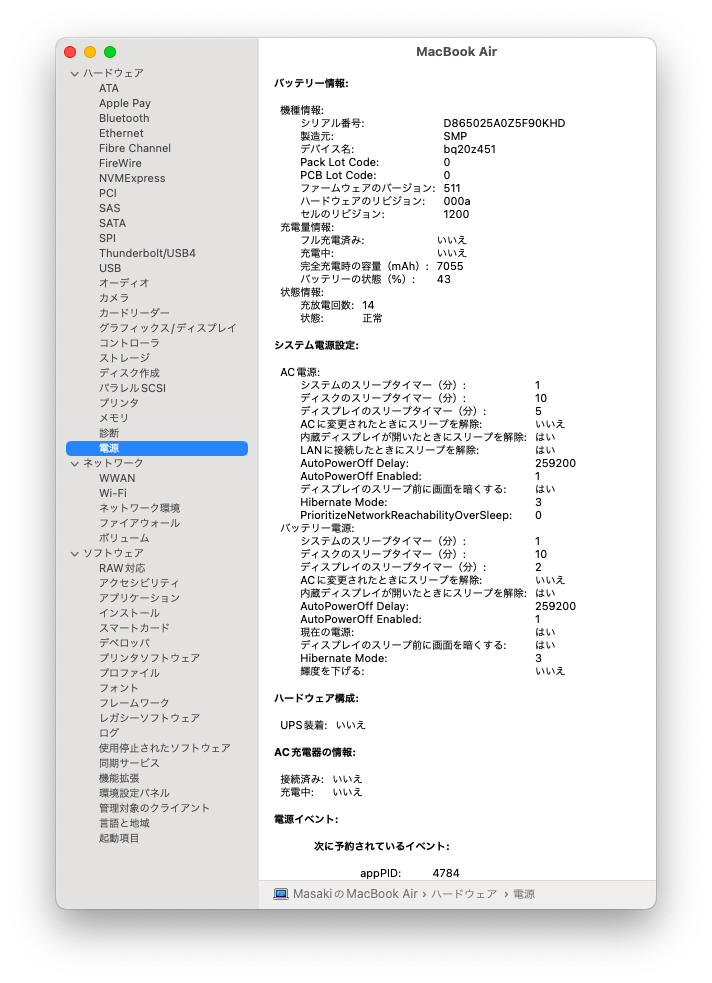The image size is (712, 983).
Task: Open Wi-Fi network info
Action: 113,494
